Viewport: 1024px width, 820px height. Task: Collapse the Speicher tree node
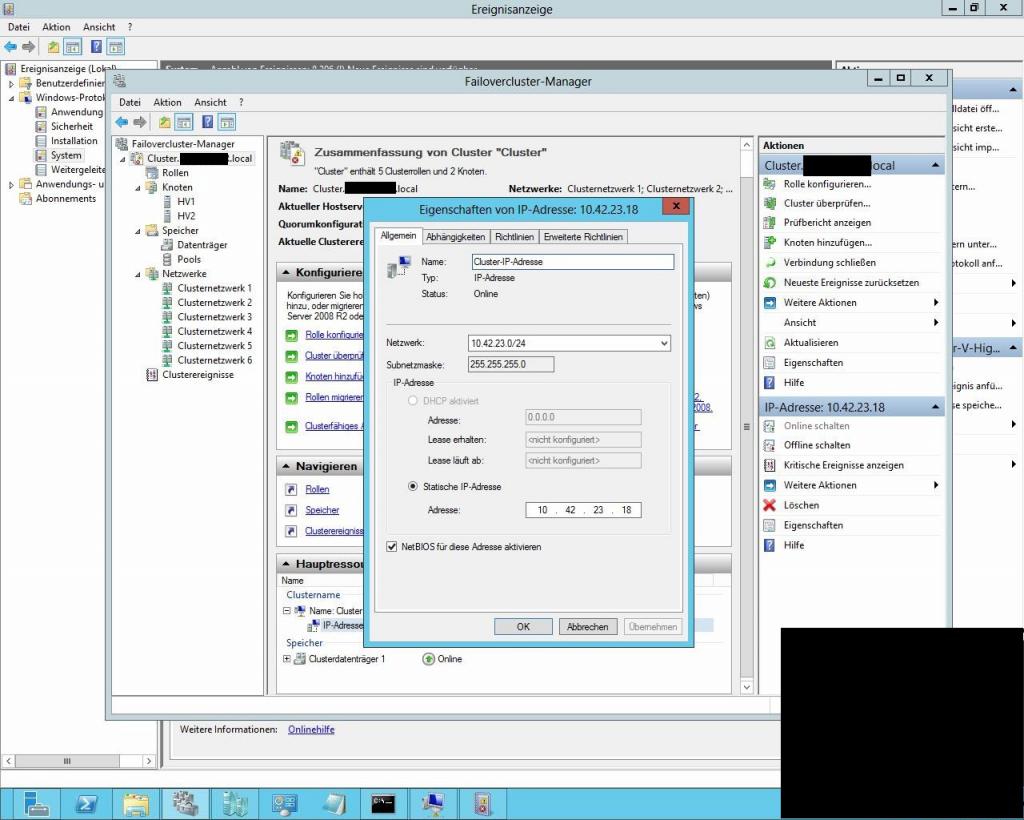[x=138, y=231]
